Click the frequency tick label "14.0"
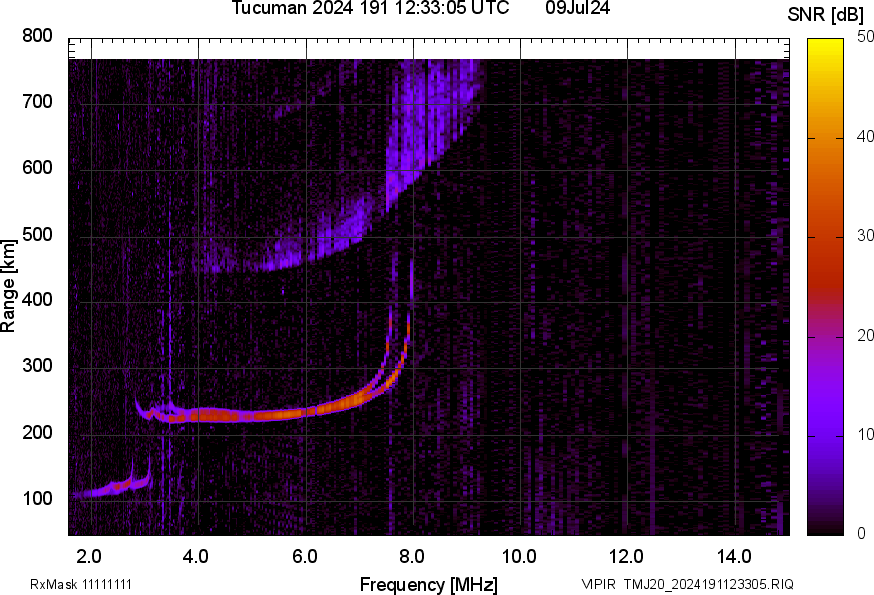This screenshot has height=595, width=874. 734,556
